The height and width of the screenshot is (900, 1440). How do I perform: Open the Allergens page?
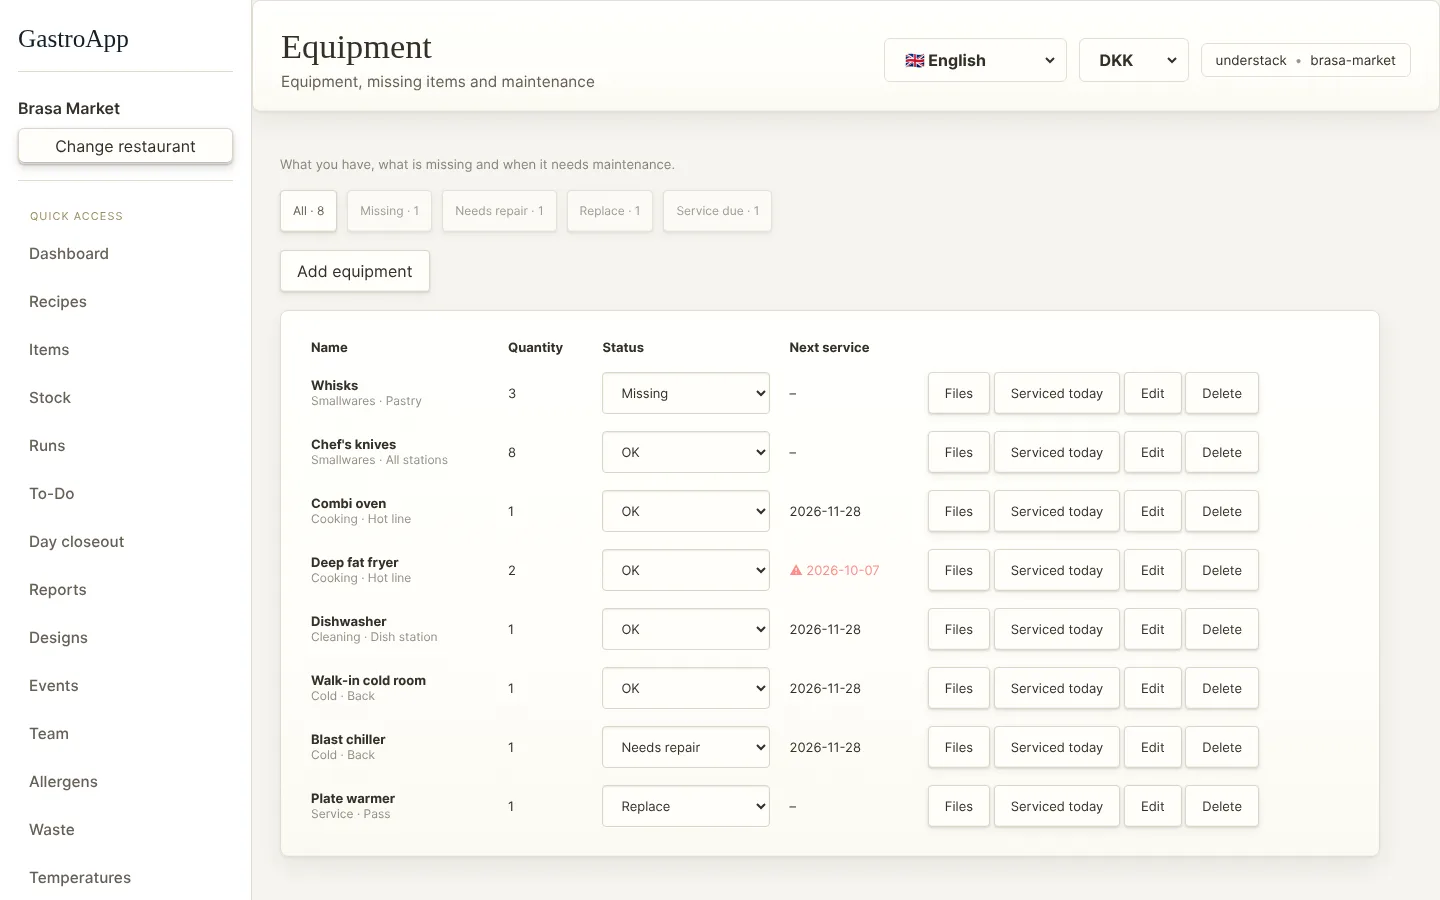64,782
